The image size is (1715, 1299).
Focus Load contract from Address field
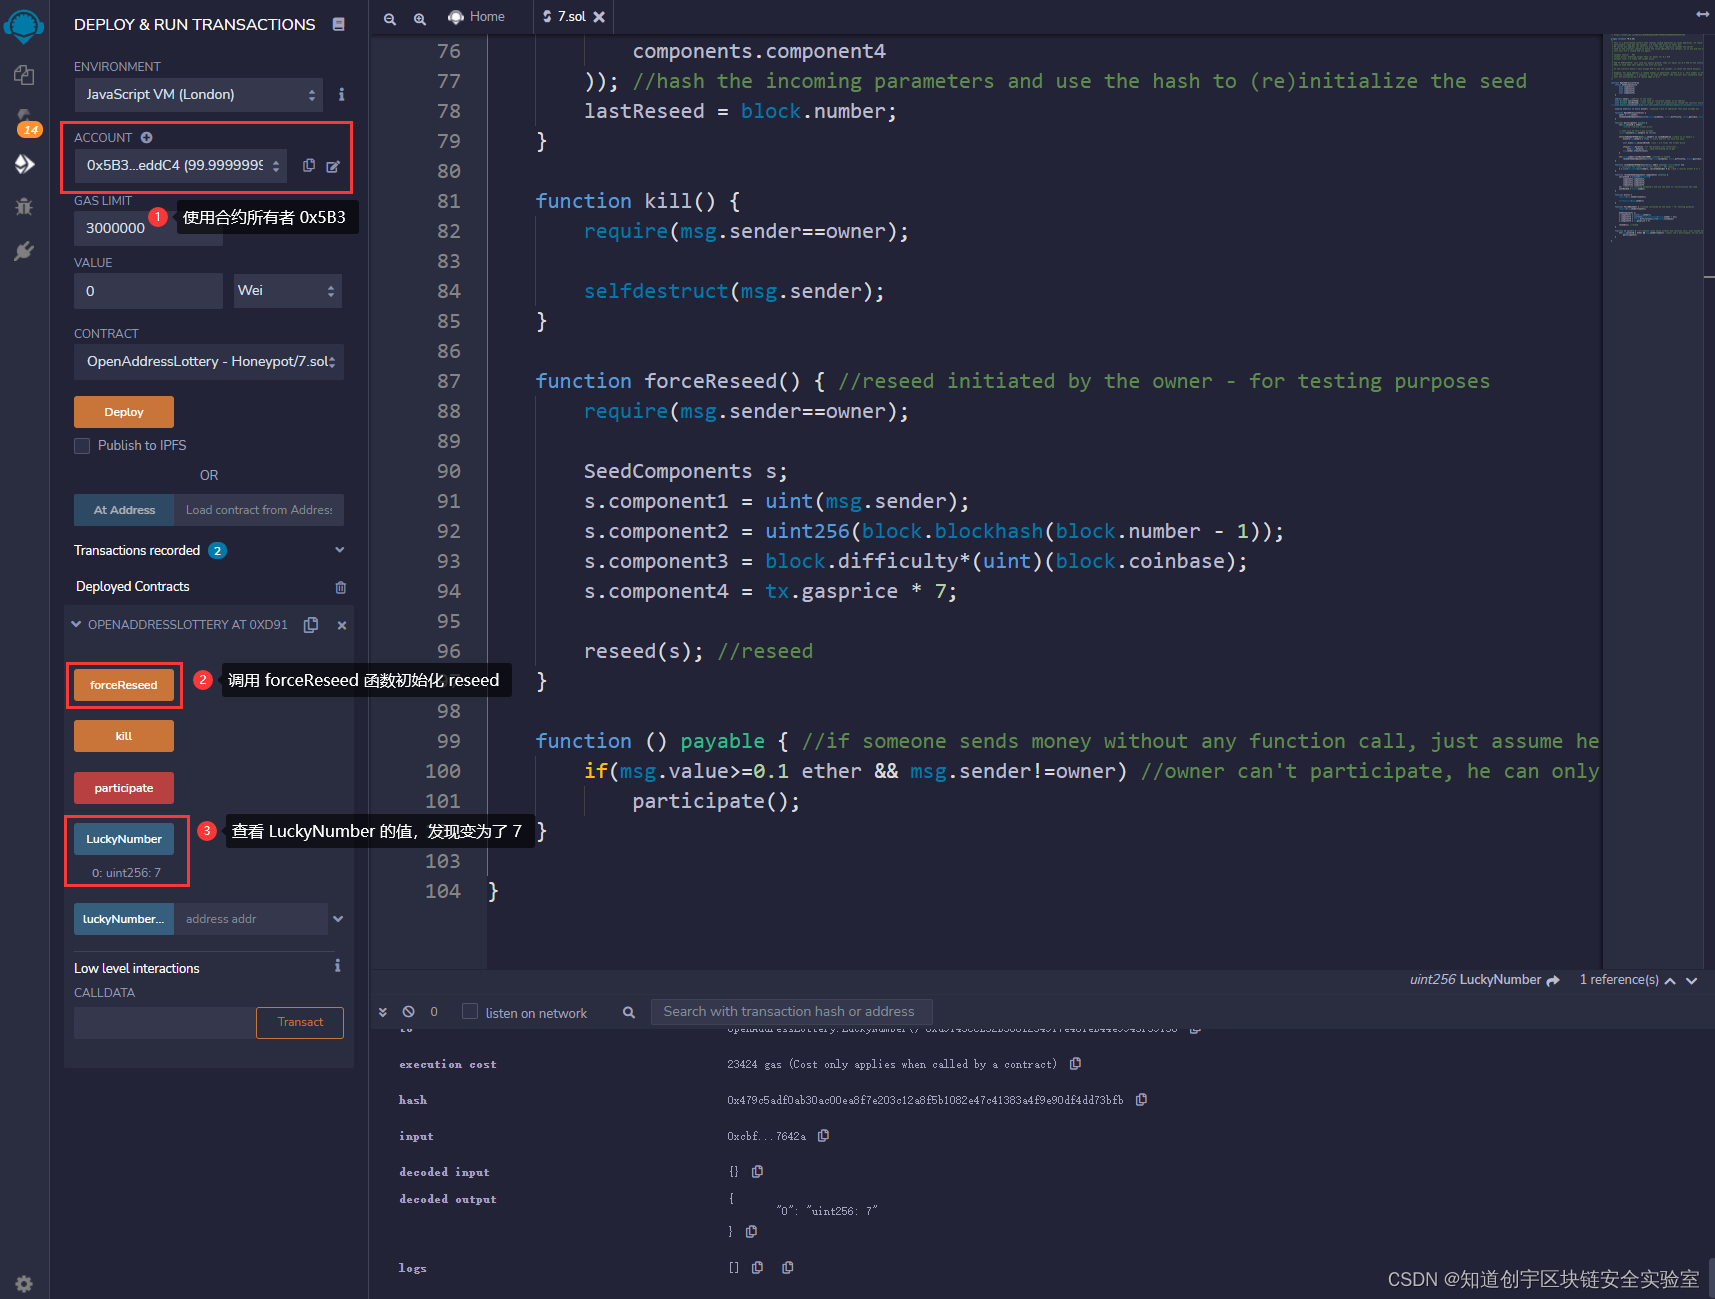(x=259, y=510)
